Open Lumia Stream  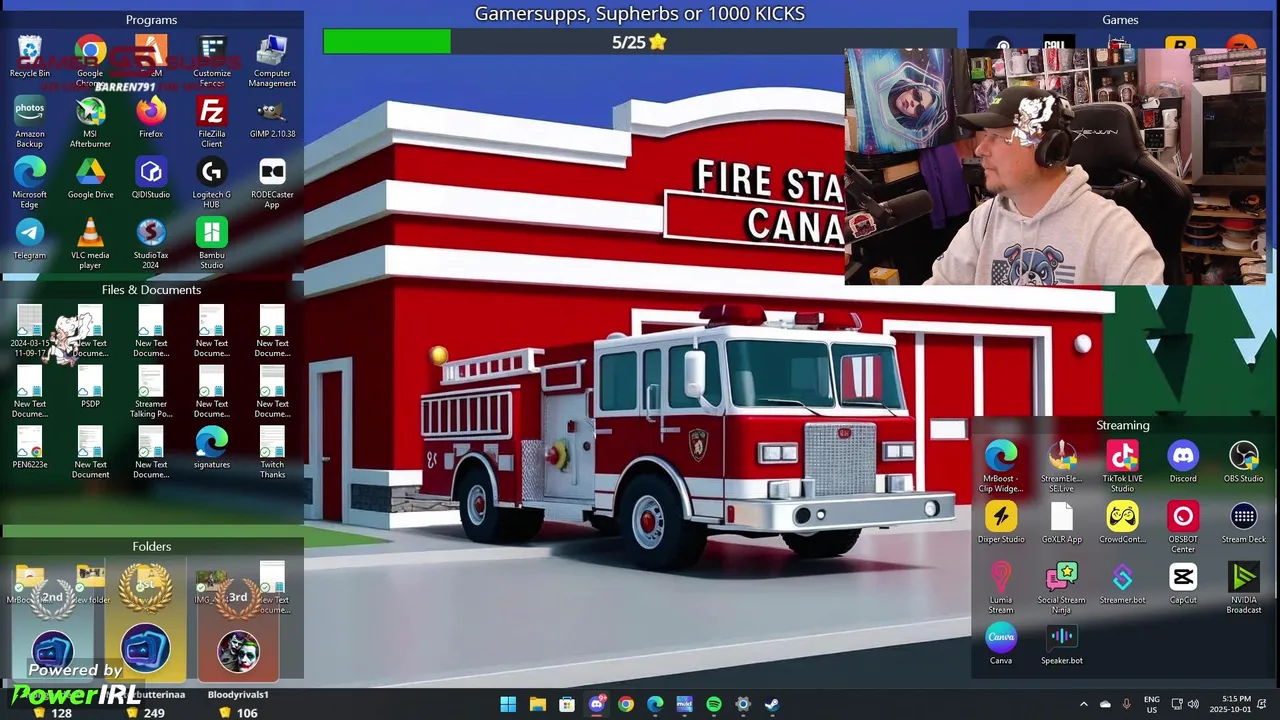click(1001, 589)
